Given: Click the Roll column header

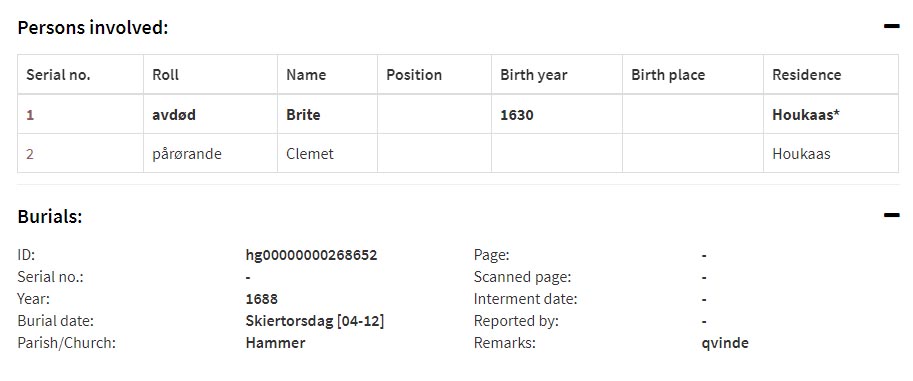Looking at the screenshot, I should [x=165, y=75].
